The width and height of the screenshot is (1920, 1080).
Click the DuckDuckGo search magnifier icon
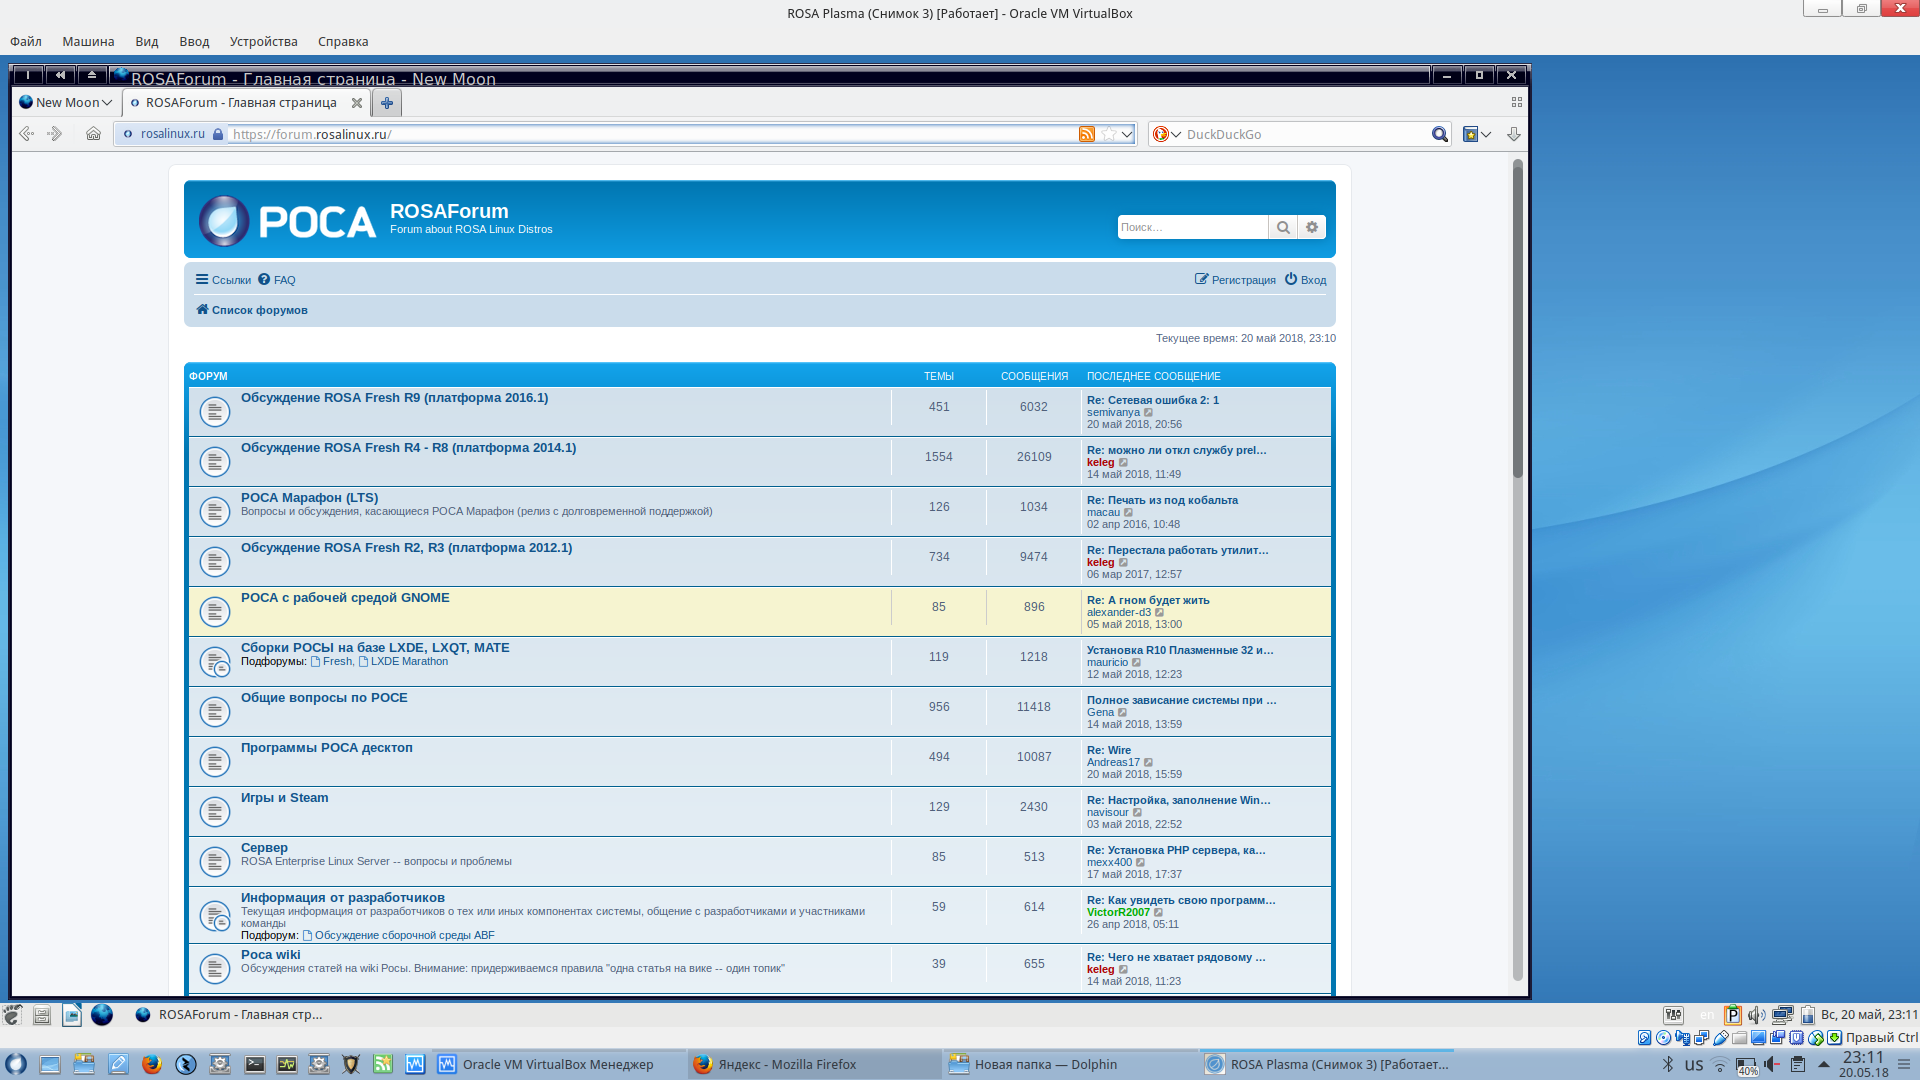(x=1439, y=134)
